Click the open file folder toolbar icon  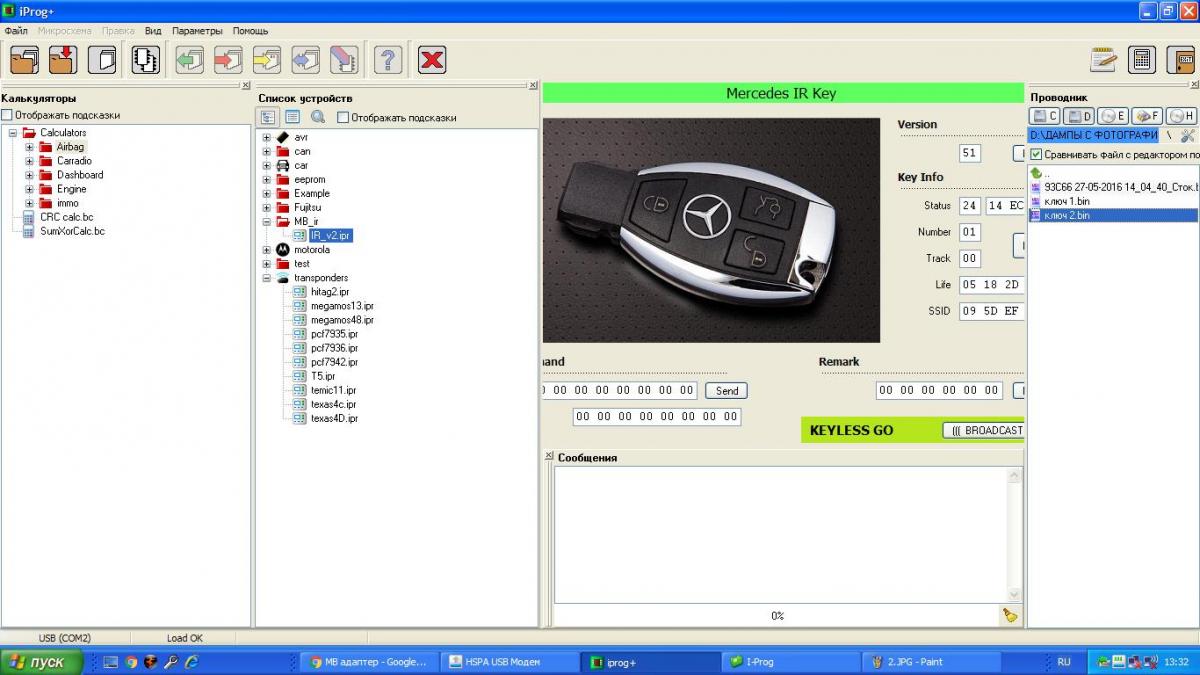(24, 60)
